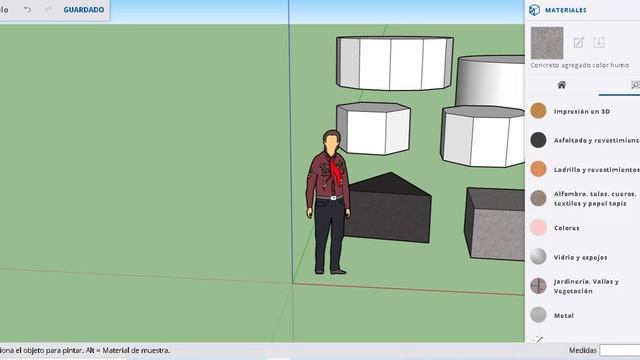Click the white octagonal prism
640x360 pixels.
483,136
